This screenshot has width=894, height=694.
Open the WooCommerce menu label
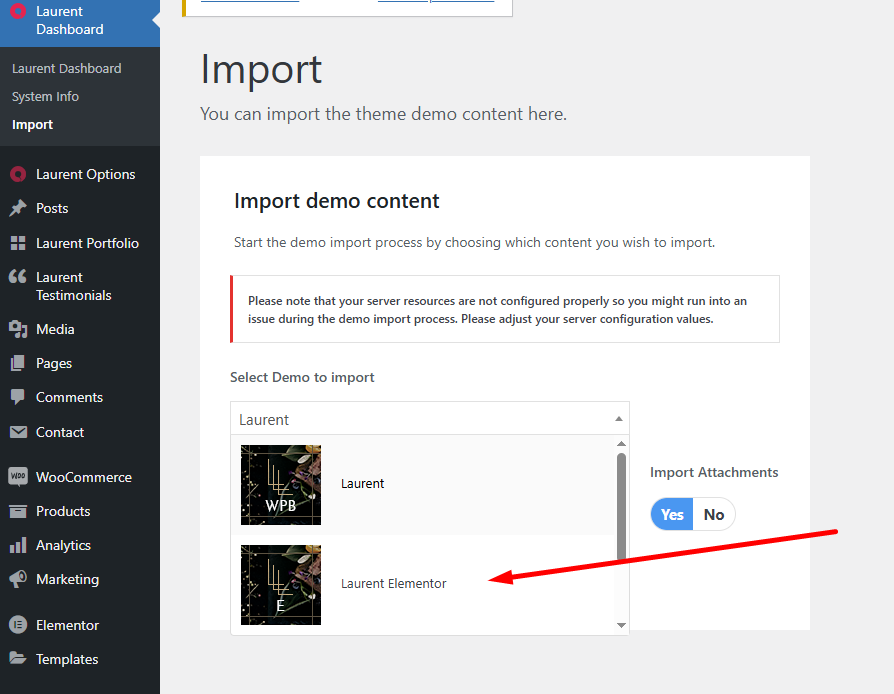pyautogui.click(x=84, y=477)
